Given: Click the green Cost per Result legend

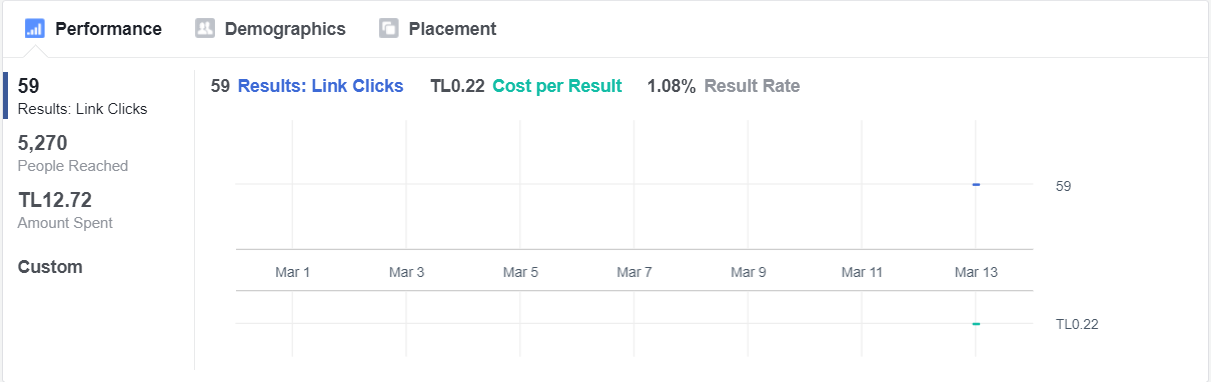Looking at the screenshot, I should [x=557, y=86].
